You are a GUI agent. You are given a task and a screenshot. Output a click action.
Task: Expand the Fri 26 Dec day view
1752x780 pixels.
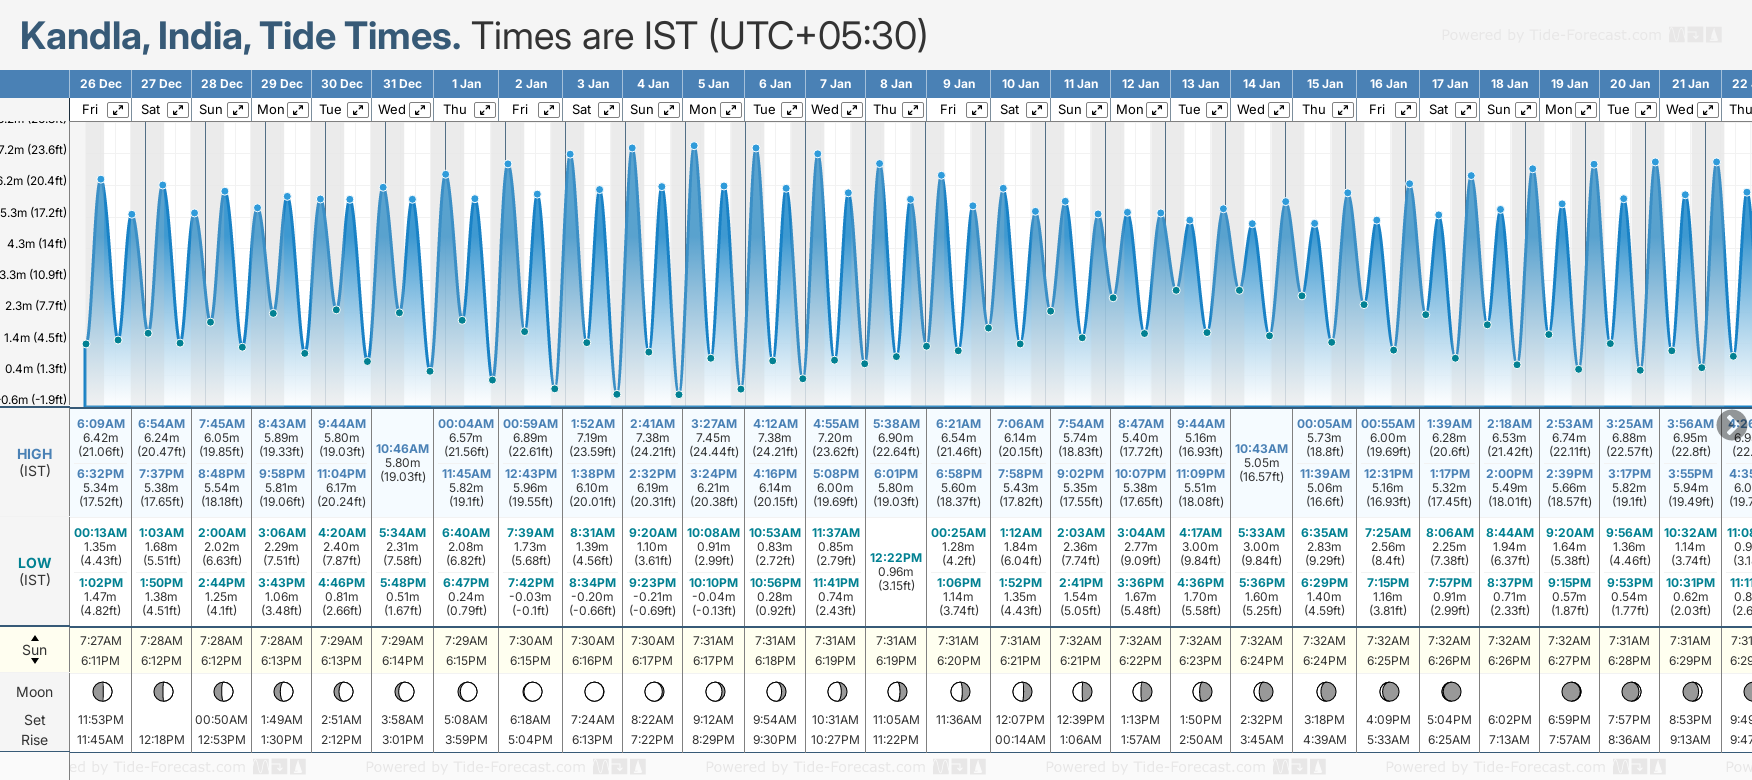point(118,110)
